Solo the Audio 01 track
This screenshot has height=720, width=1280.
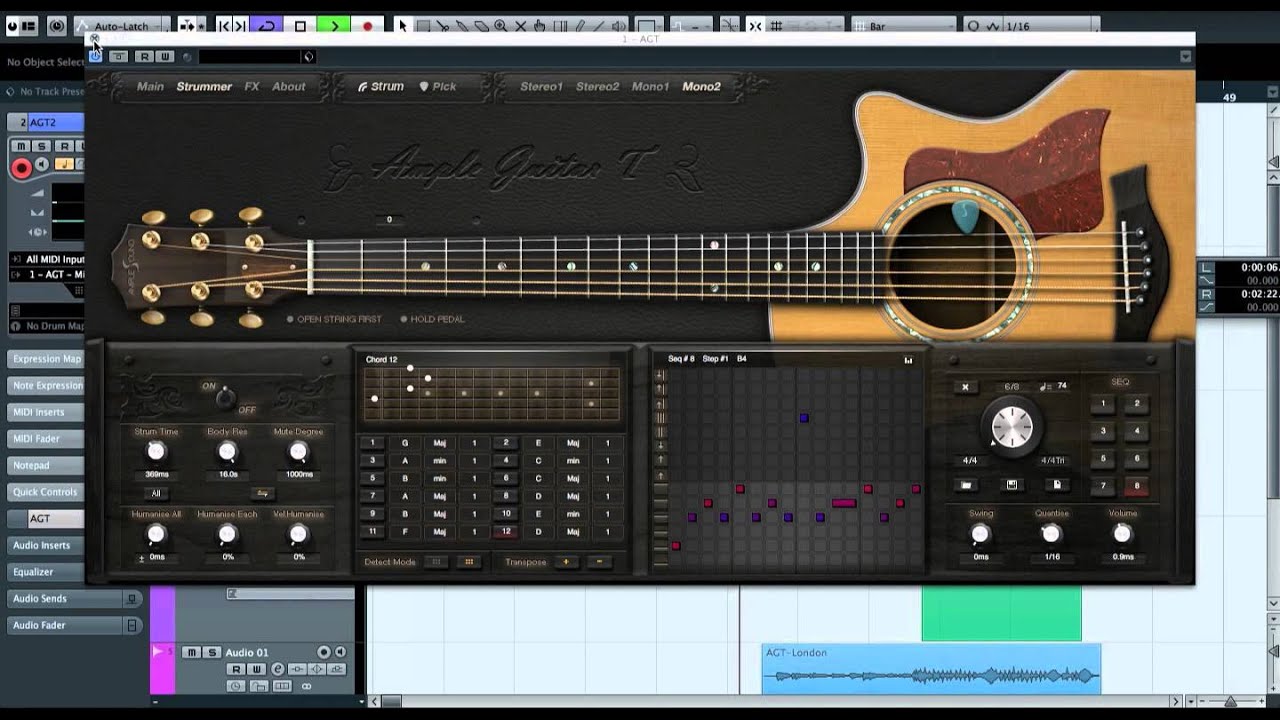(211, 652)
